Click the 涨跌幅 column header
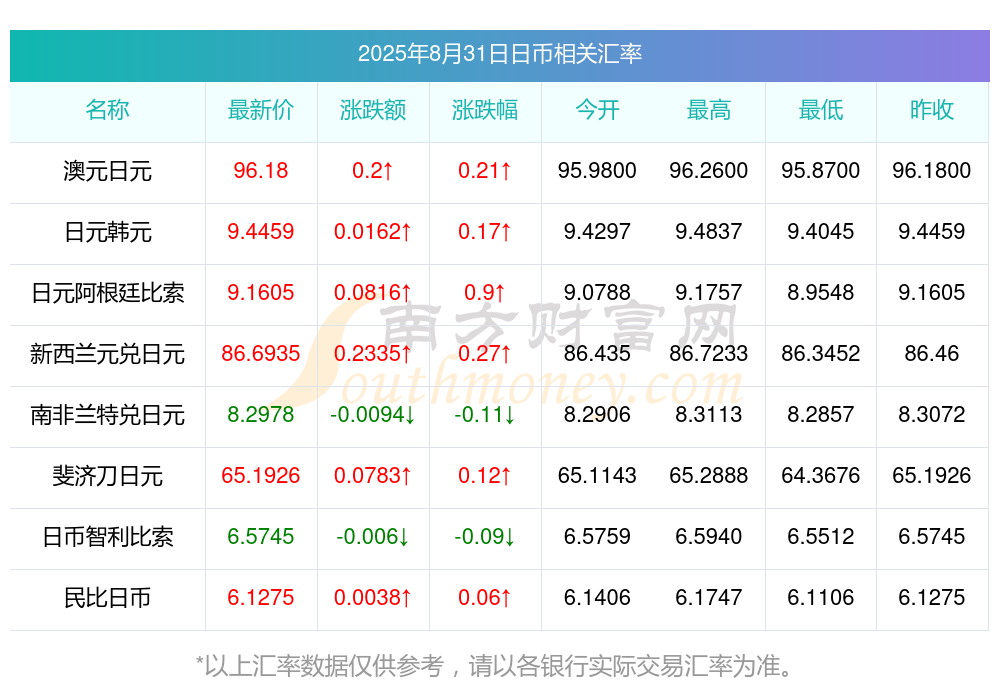 485,110
